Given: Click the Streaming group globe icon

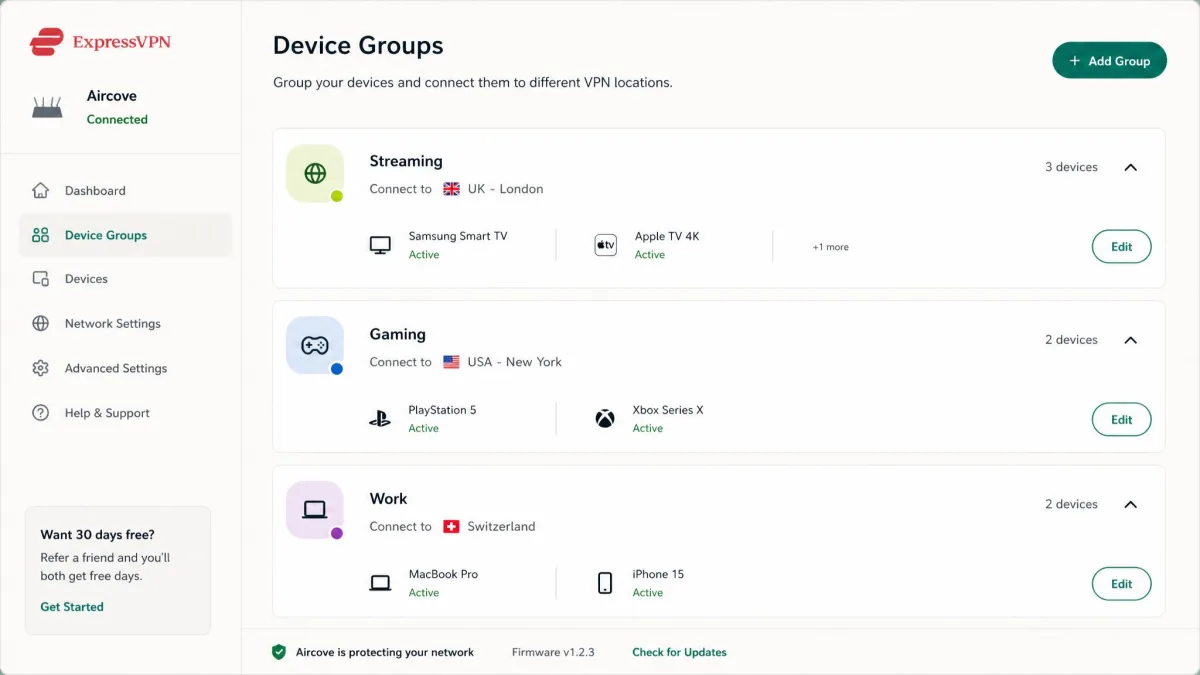Looking at the screenshot, I should pyautogui.click(x=315, y=173).
